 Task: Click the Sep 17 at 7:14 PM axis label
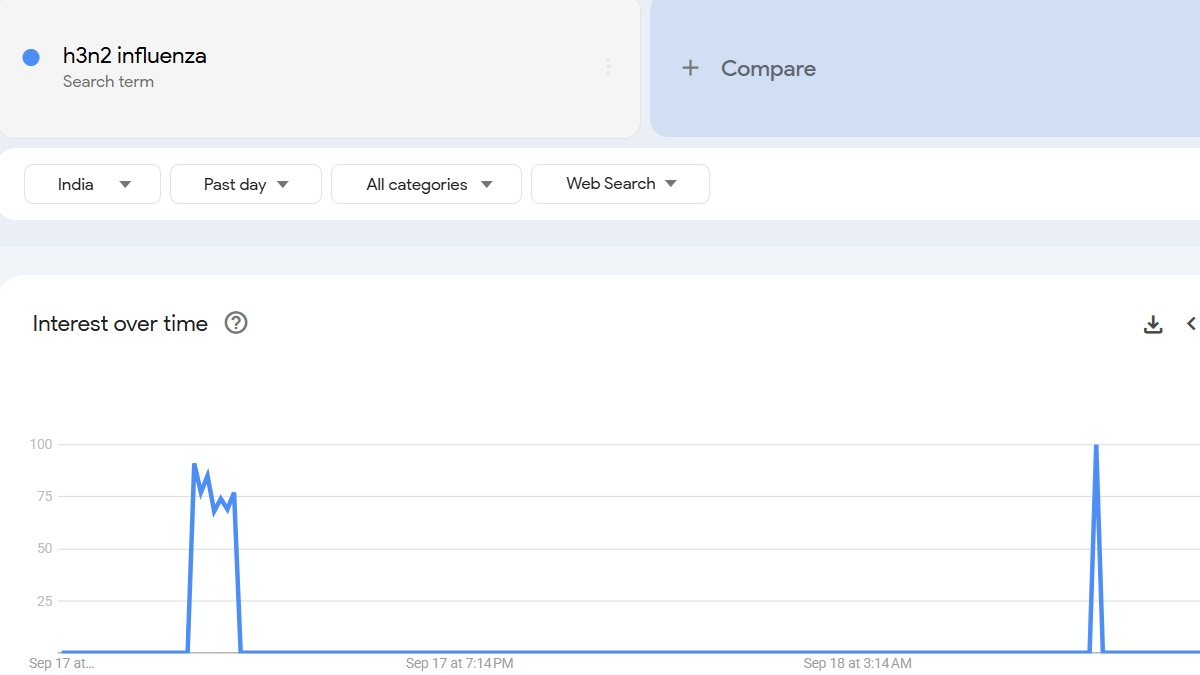point(459,663)
